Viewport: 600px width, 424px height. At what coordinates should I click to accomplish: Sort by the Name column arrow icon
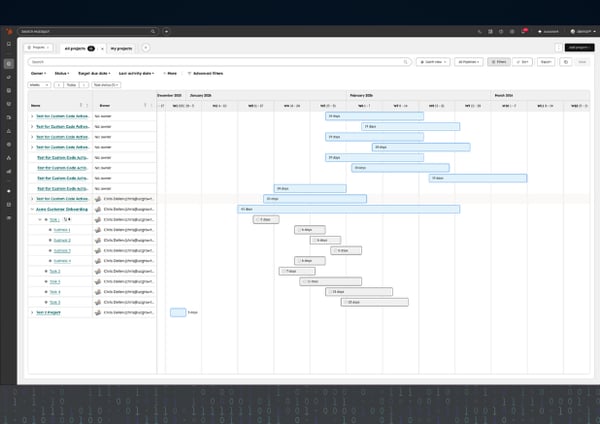(x=81, y=105)
